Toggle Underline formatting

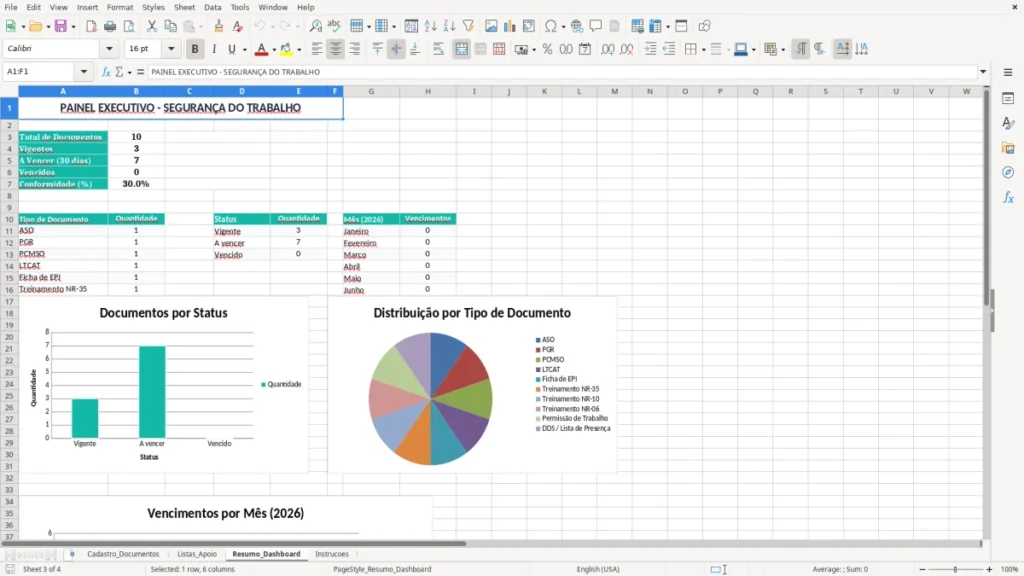pos(231,49)
